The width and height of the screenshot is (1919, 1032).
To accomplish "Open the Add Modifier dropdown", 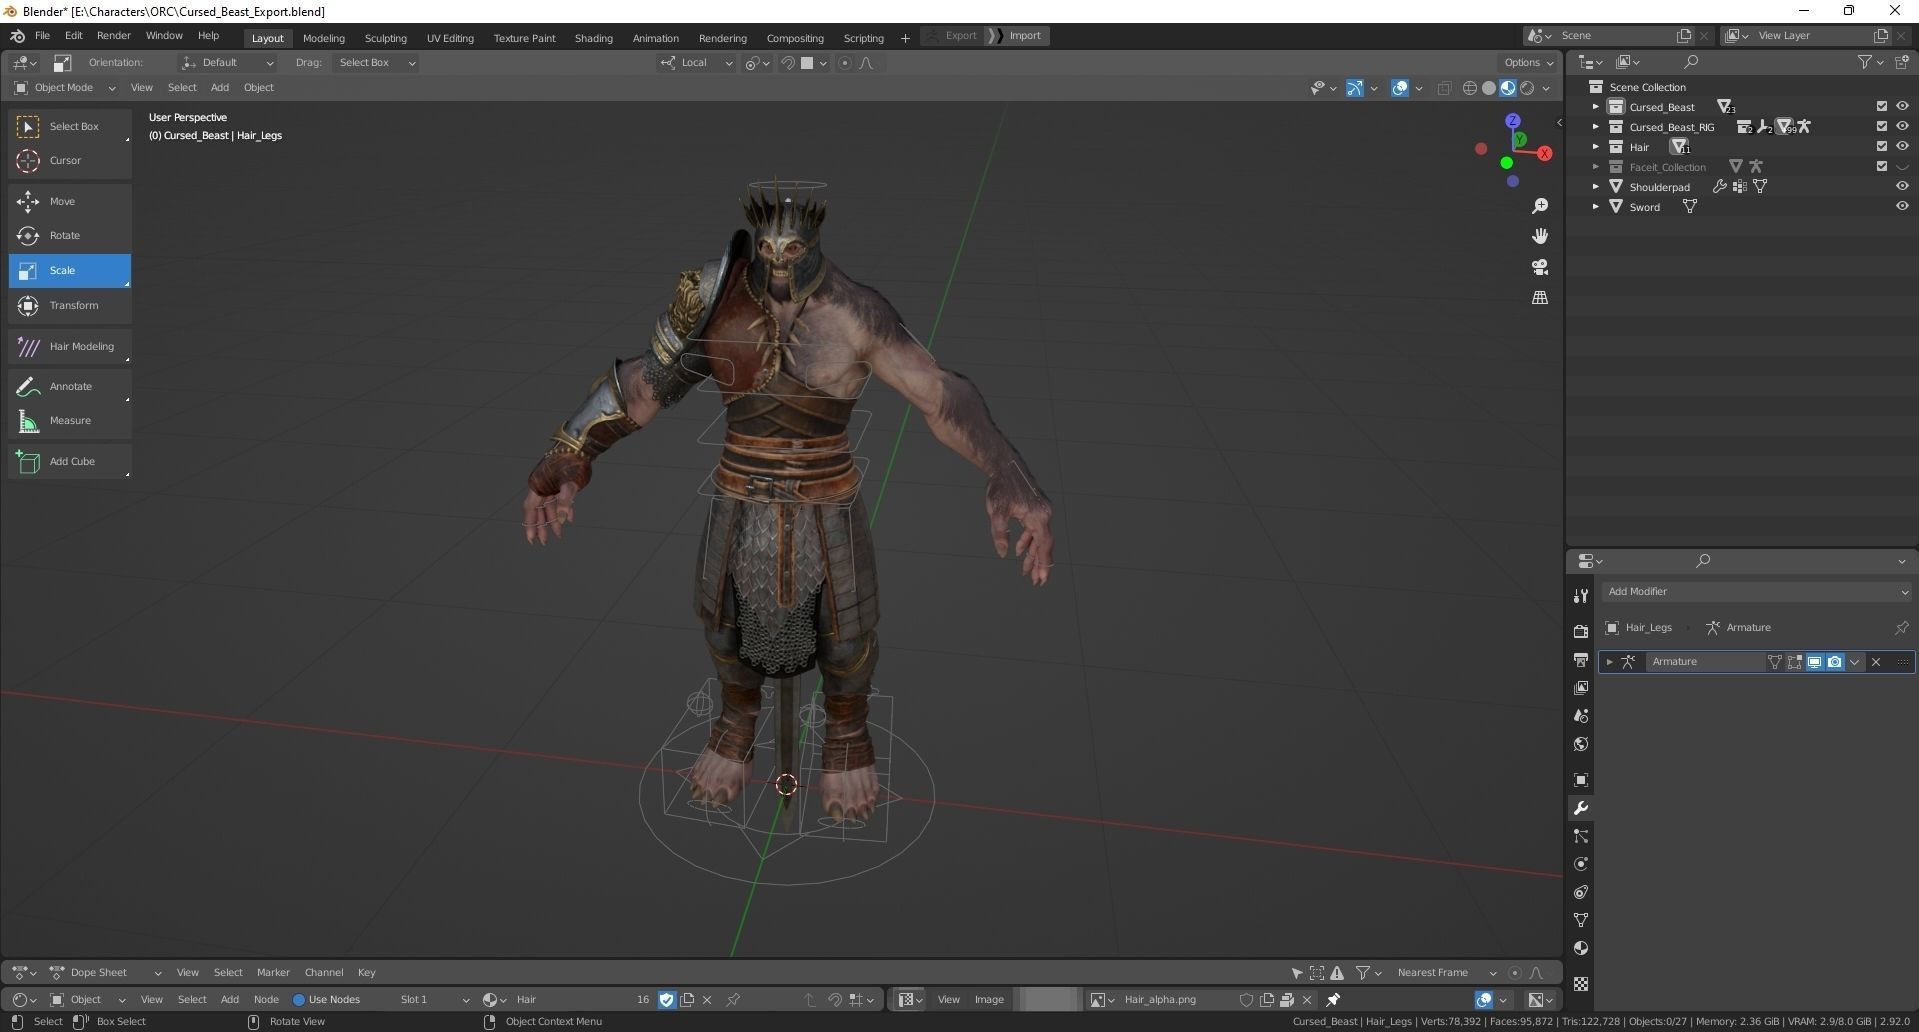I will 1756,592.
